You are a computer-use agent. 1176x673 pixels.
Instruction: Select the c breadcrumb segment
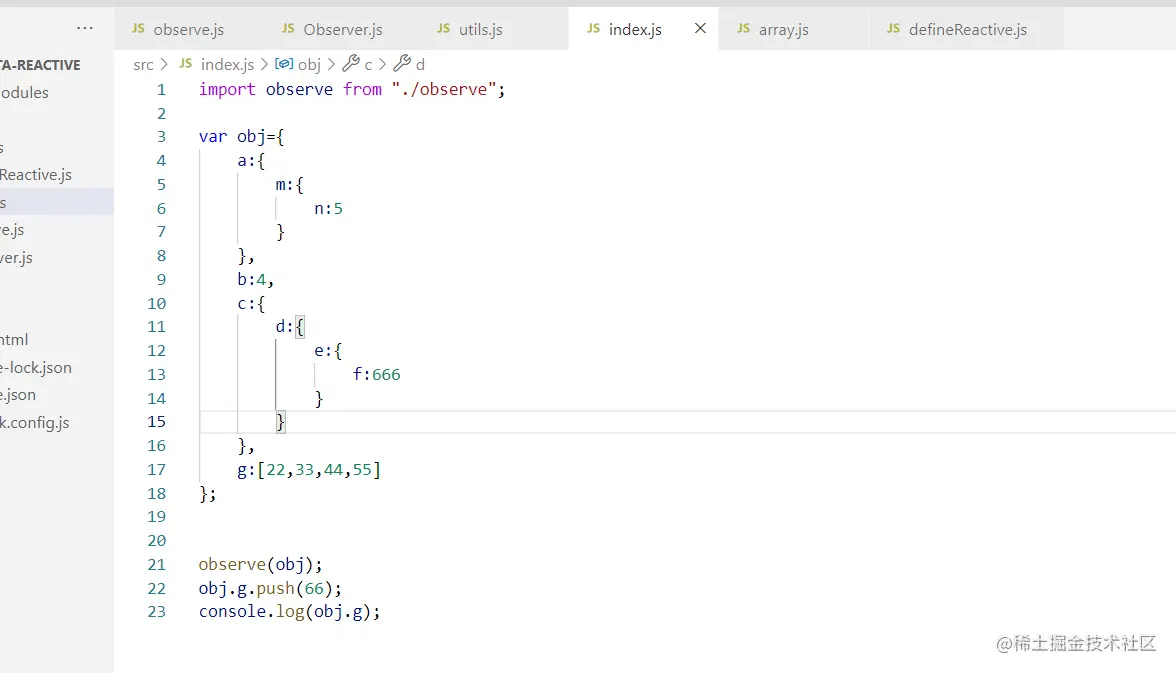[368, 65]
